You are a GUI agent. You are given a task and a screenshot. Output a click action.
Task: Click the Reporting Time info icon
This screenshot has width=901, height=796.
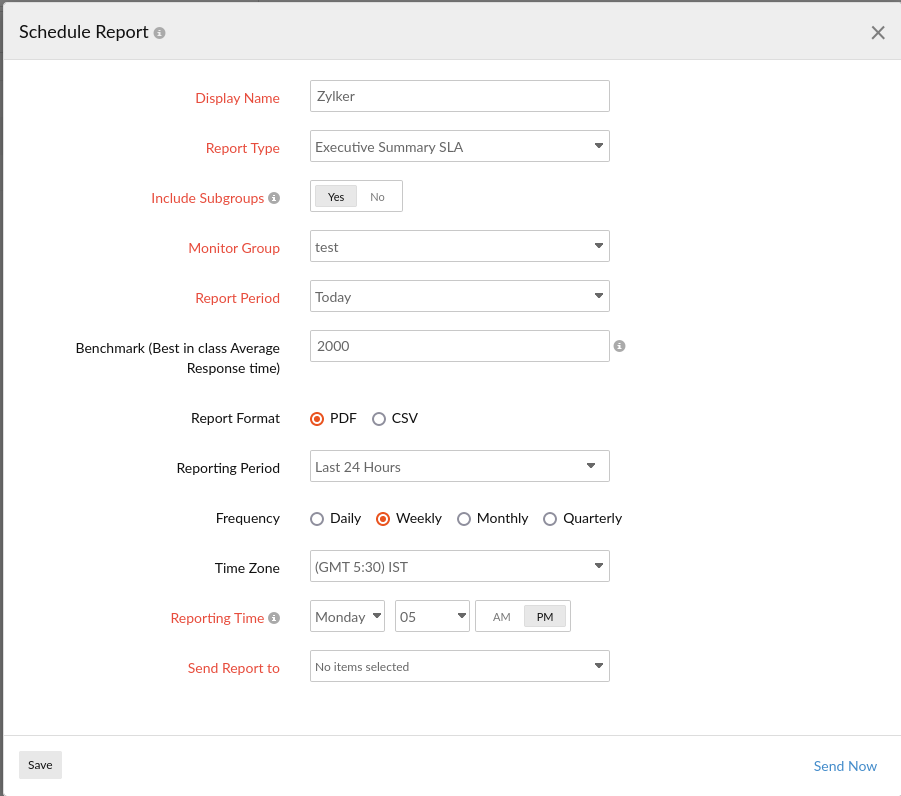(x=272, y=618)
